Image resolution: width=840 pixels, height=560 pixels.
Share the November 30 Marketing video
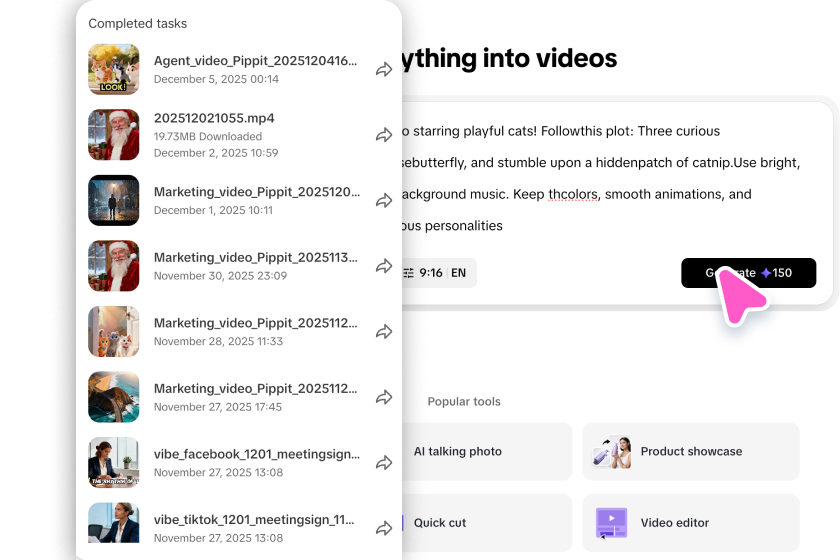pyautogui.click(x=383, y=266)
